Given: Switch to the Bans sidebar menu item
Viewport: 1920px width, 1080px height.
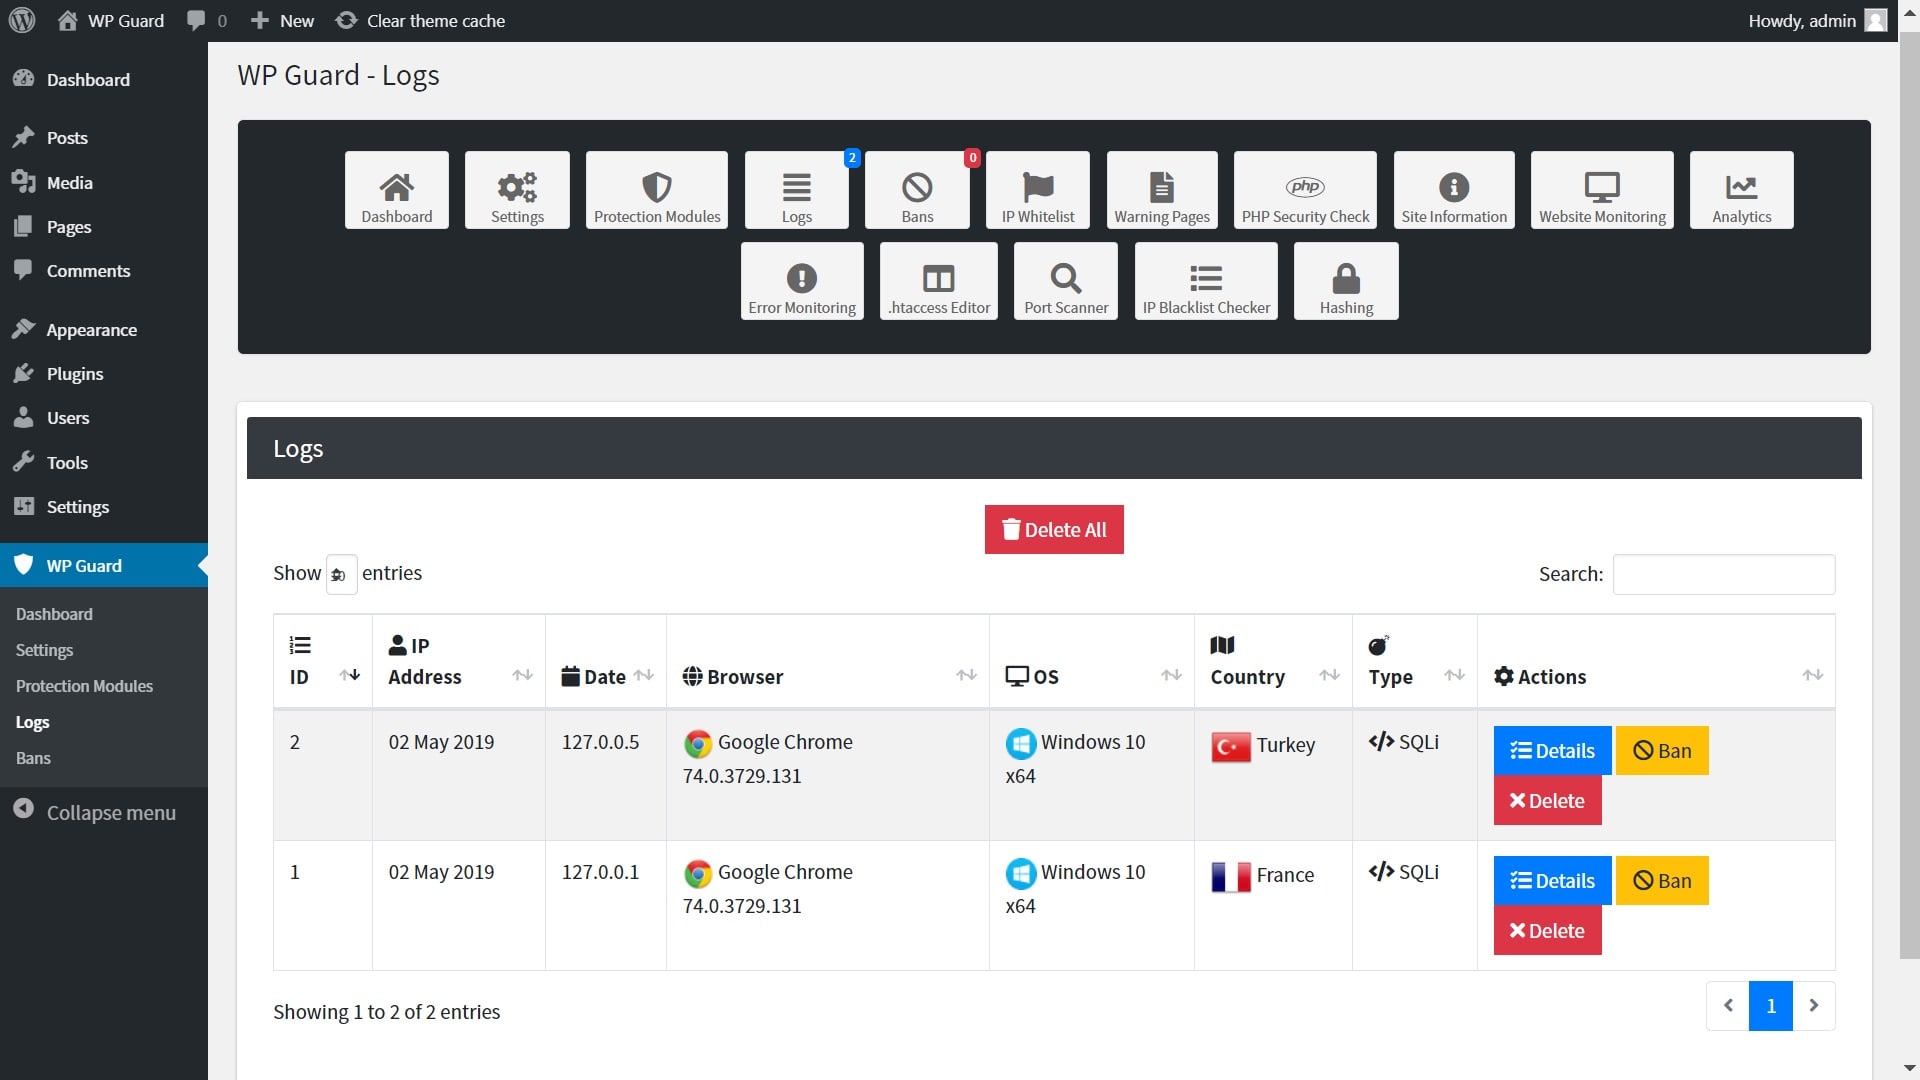Looking at the screenshot, I should [x=33, y=757].
